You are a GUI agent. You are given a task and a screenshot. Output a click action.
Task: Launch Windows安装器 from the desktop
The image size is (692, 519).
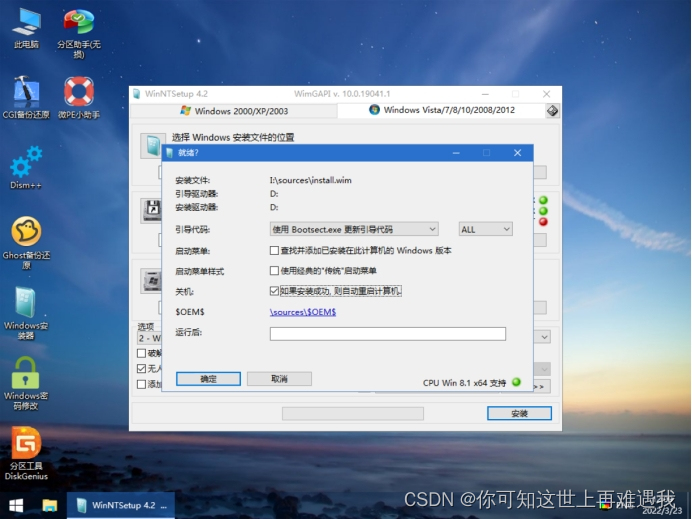pyautogui.click(x=26, y=313)
